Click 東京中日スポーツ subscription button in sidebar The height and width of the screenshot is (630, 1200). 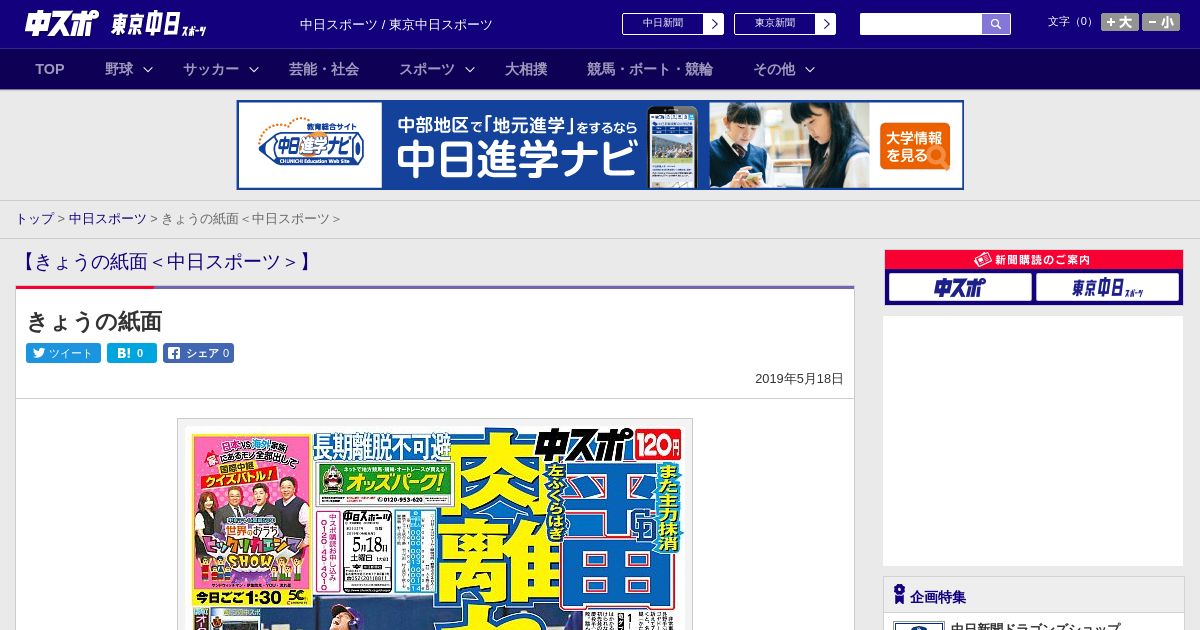(x=1107, y=288)
